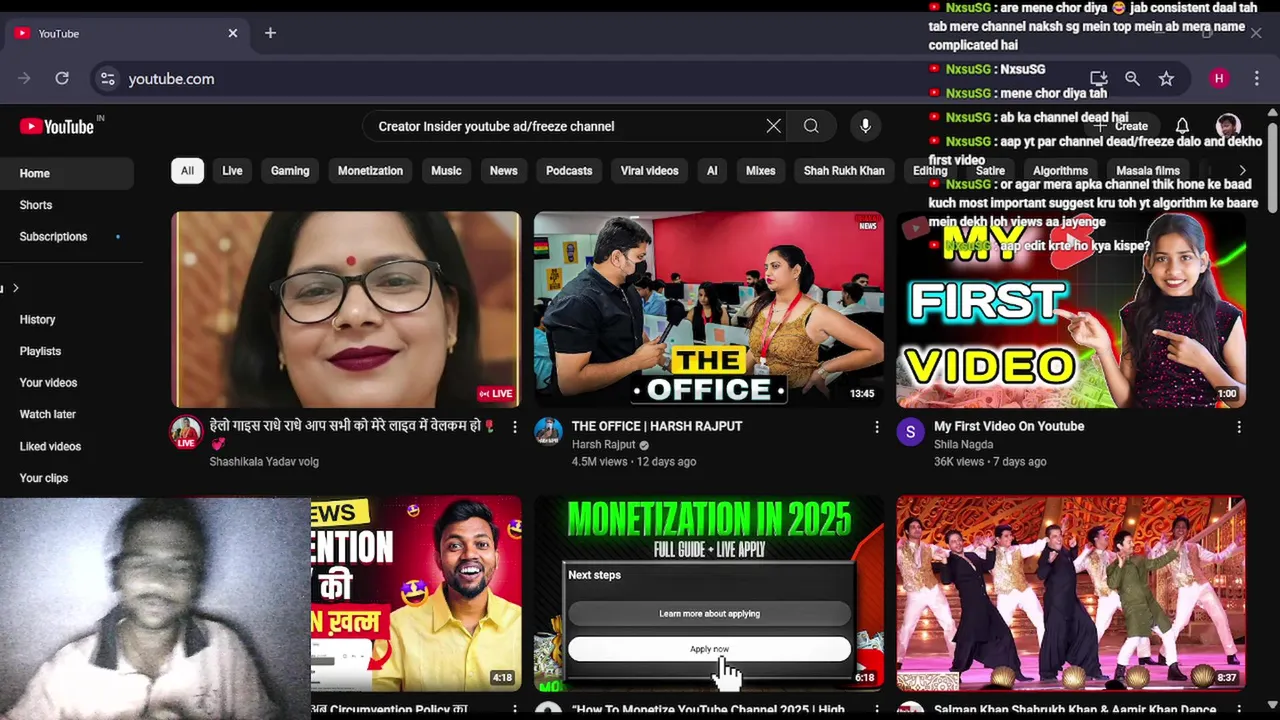The image size is (1280, 720).
Task: Open My First Video On Youtube title
Action: pos(1009,426)
